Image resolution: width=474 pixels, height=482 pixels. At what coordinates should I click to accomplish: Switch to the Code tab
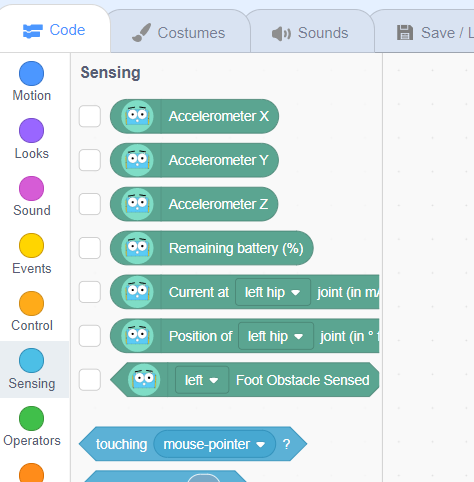(54, 30)
